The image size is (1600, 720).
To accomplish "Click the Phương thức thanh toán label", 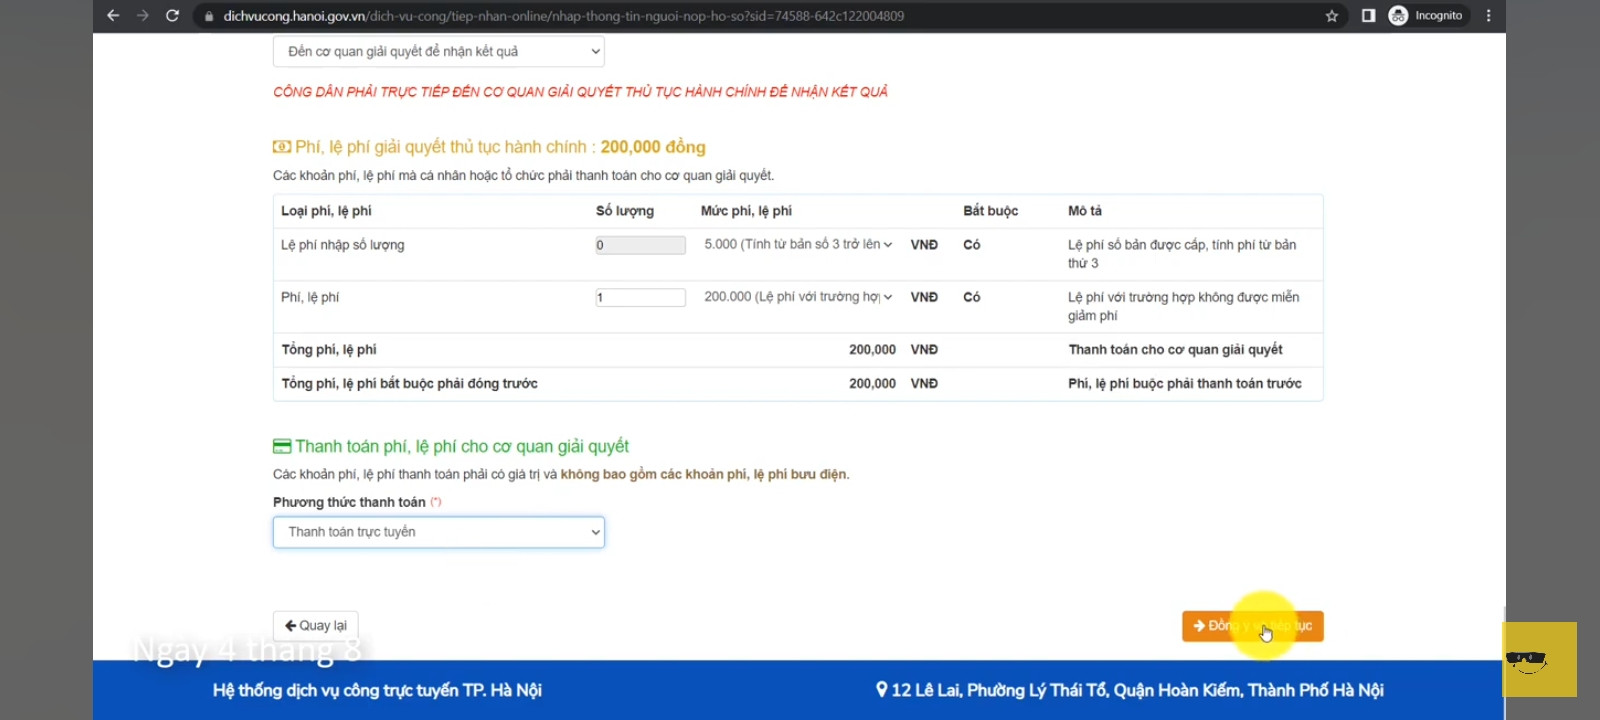I will 349,502.
